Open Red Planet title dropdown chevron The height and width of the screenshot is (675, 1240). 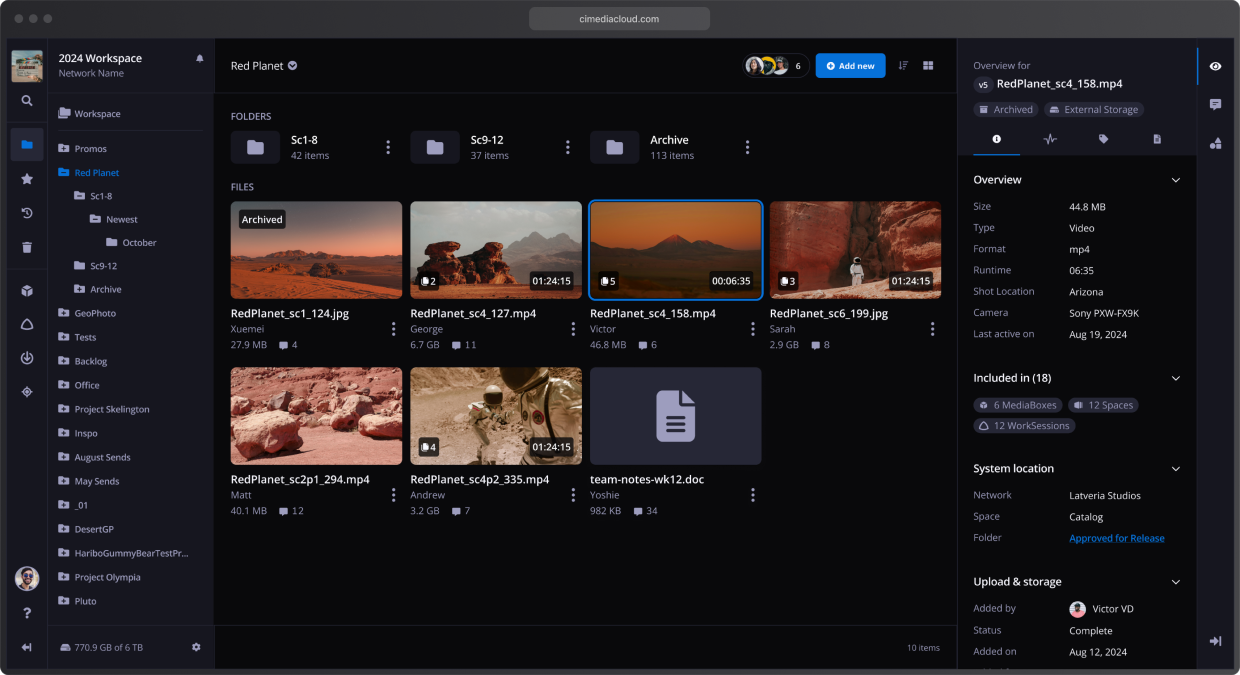pos(293,66)
